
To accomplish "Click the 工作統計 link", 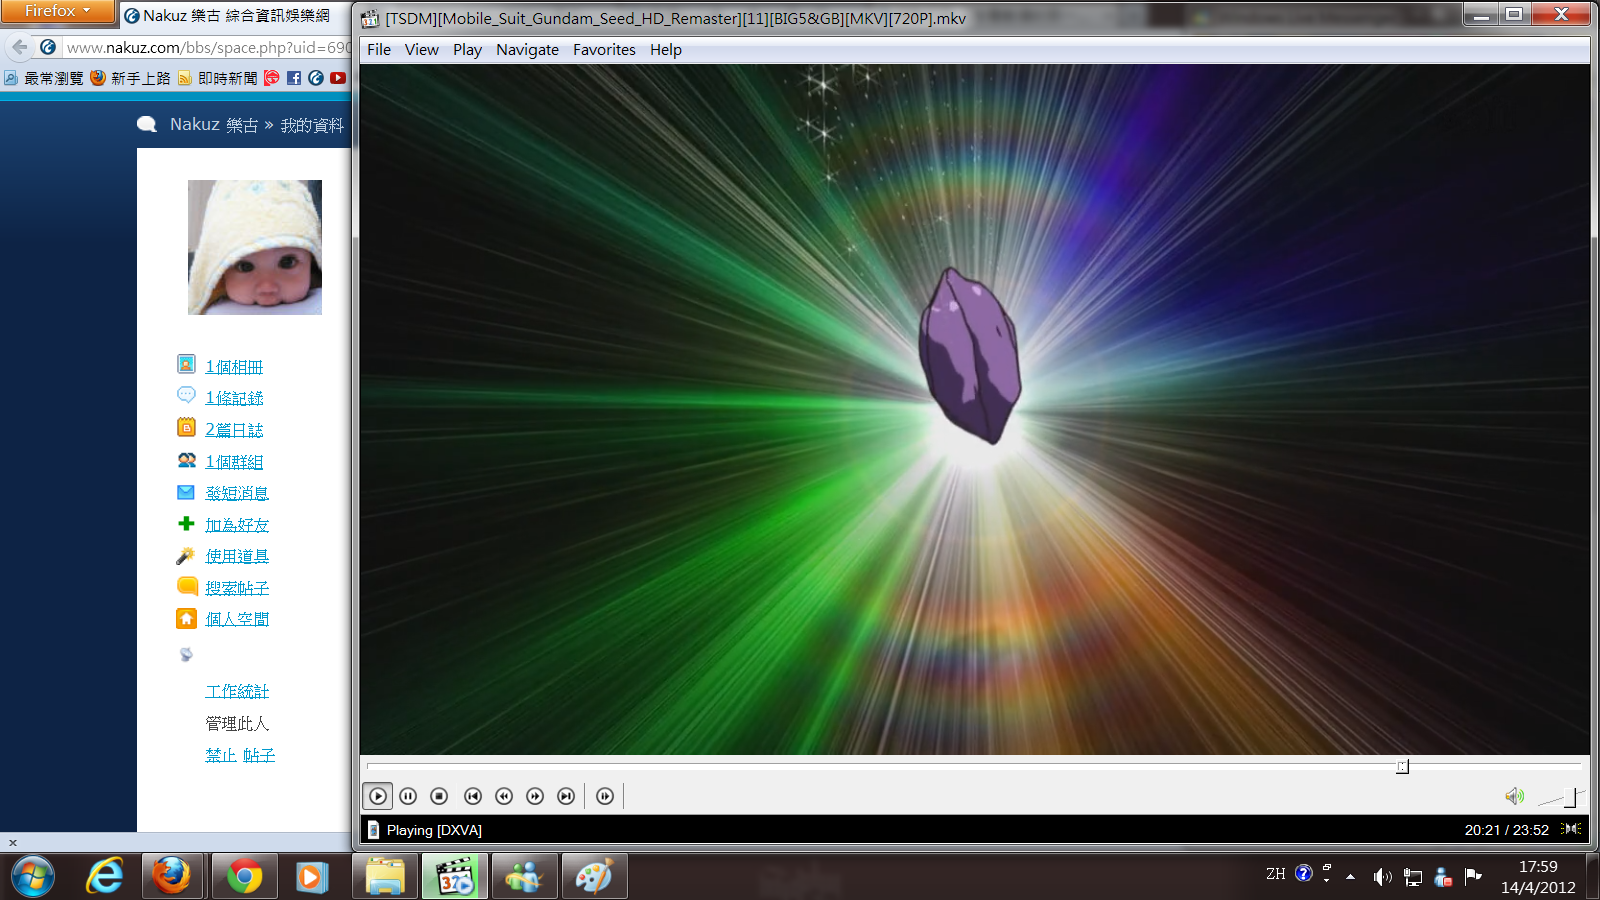I will click(237, 691).
